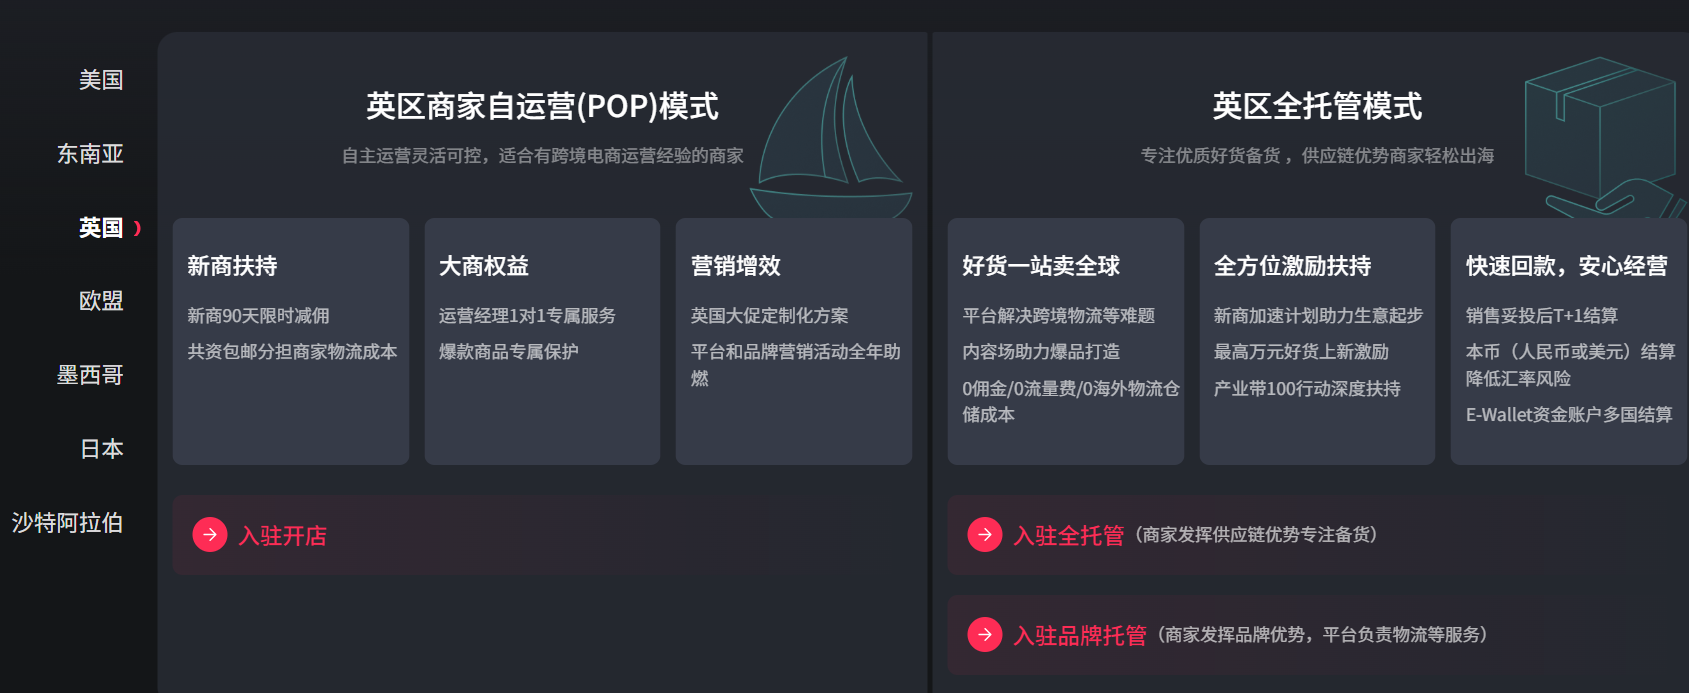Click the 营销增效 benefit card
The image size is (1689, 693).
pyautogui.click(x=794, y=341)
